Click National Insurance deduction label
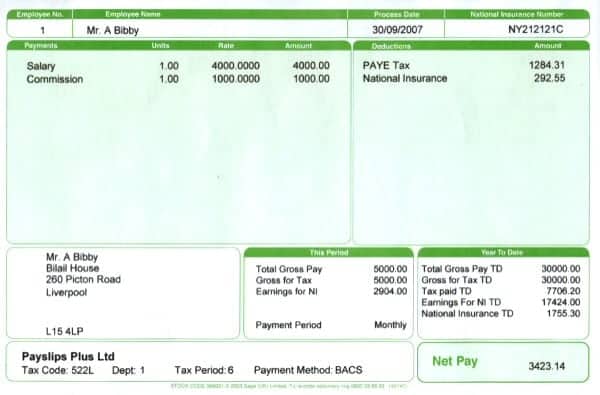The image size is (600, 395). pos(405,78)
